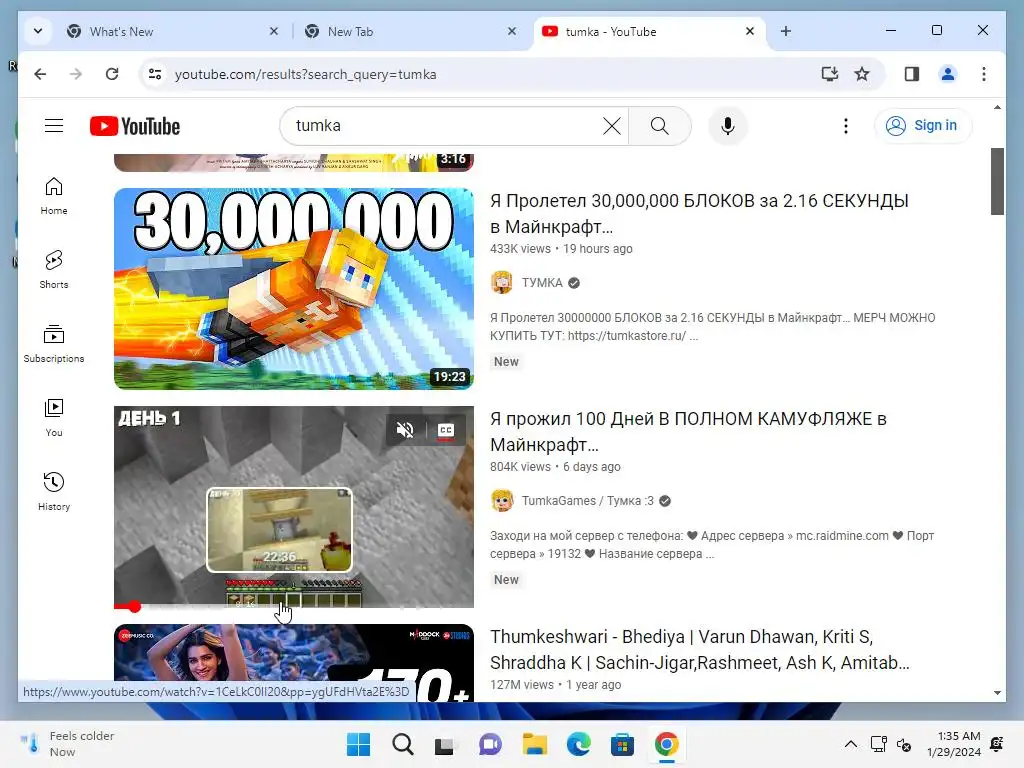Go forward in browser history
1024x768 pixels.
tap(76, 74)
